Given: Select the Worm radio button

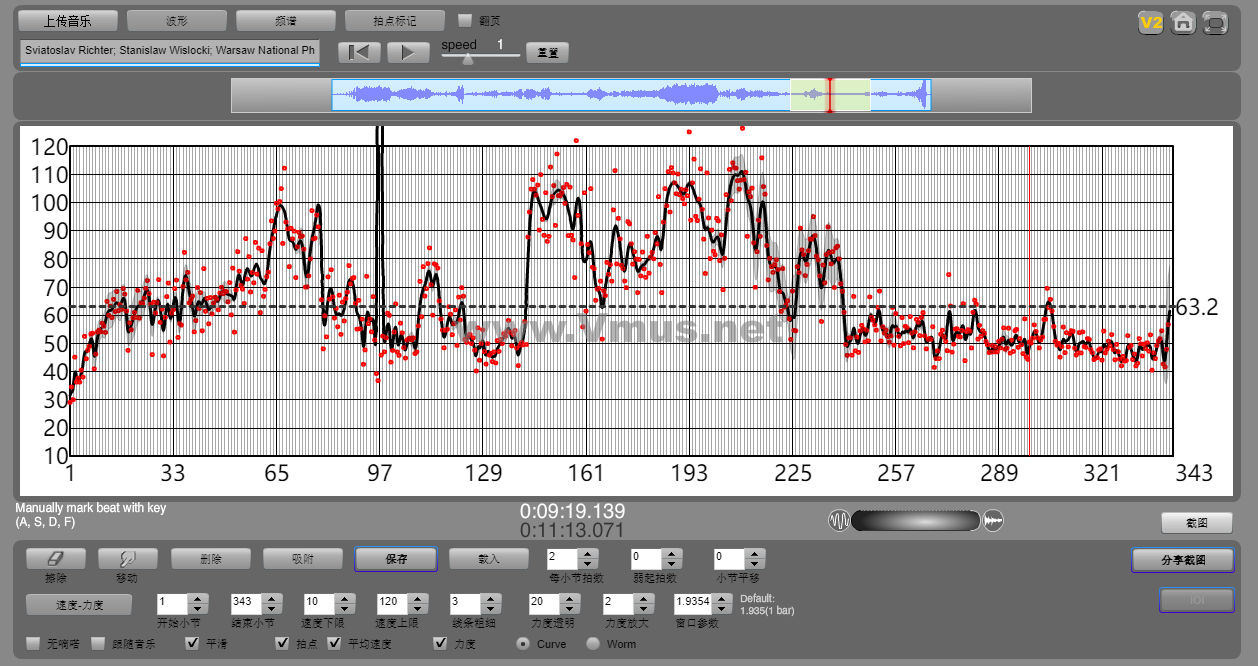Looking at the screenshot, I should click(593, 644).
